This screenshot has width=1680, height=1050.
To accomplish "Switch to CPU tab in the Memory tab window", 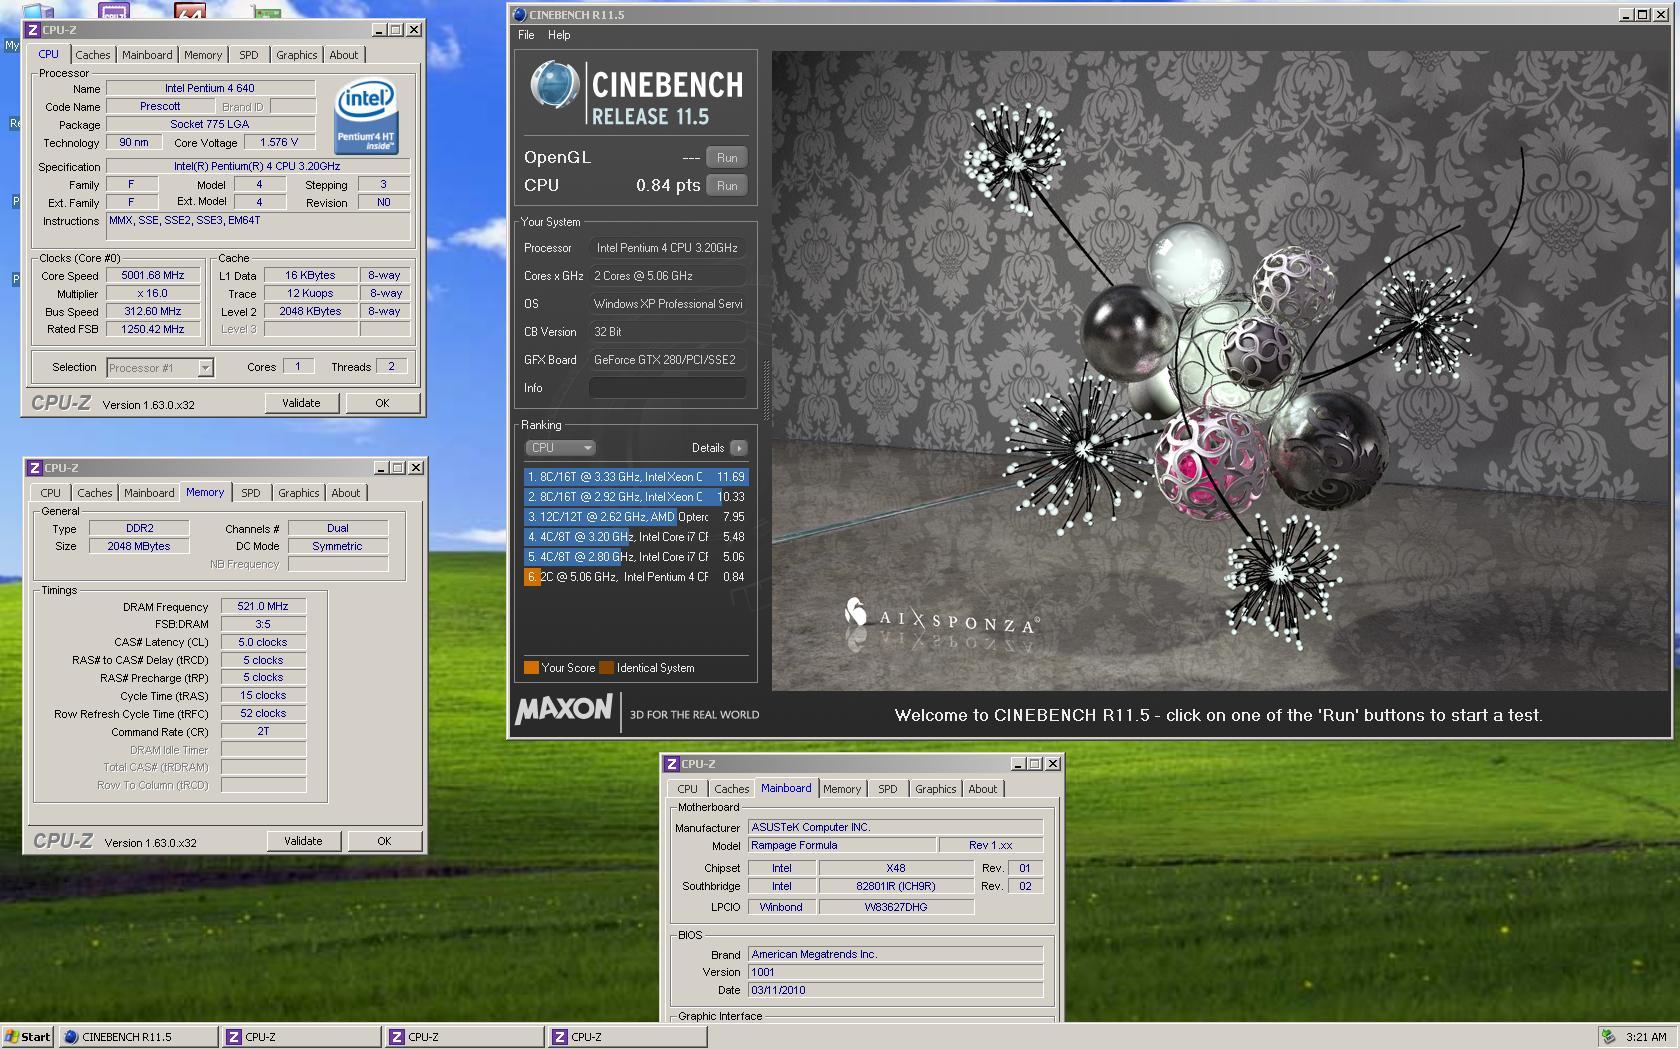I will (50, 493).
